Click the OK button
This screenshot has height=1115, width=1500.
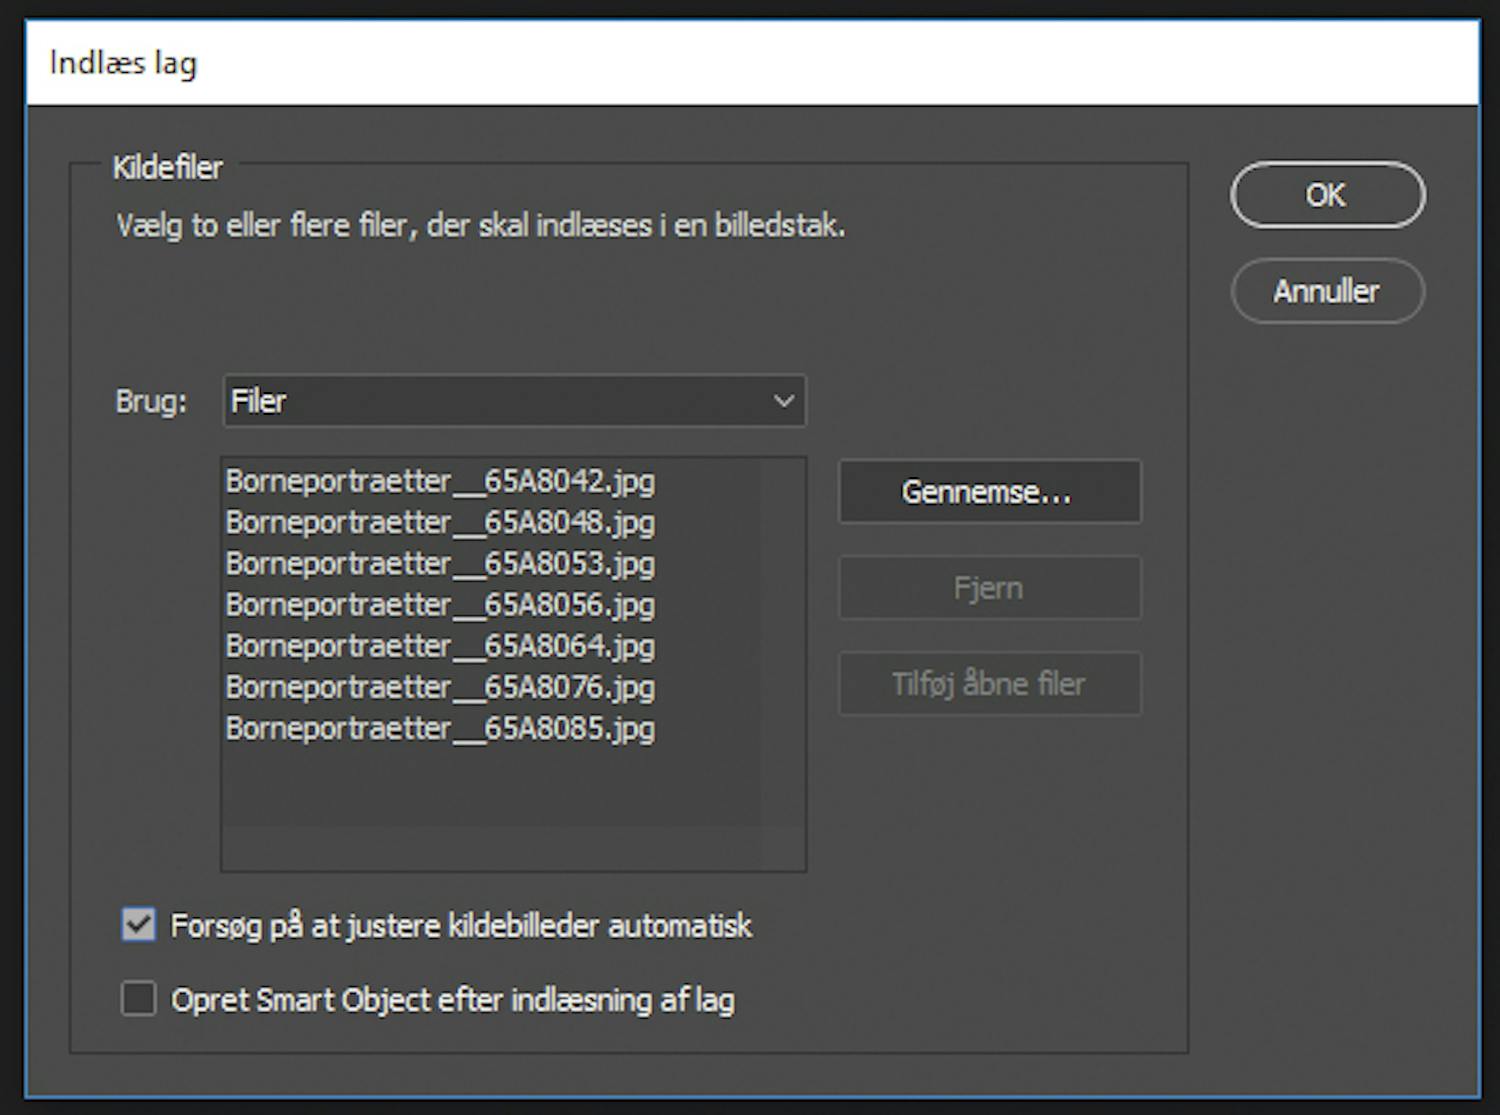click(1326, 195)
